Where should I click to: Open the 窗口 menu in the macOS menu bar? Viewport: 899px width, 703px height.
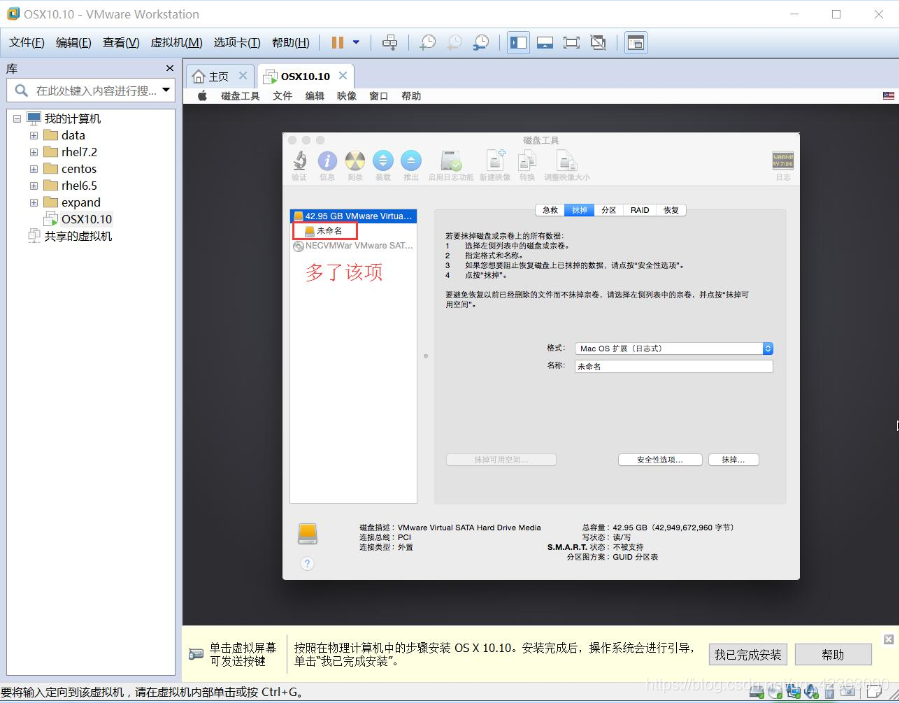point(378,96)
